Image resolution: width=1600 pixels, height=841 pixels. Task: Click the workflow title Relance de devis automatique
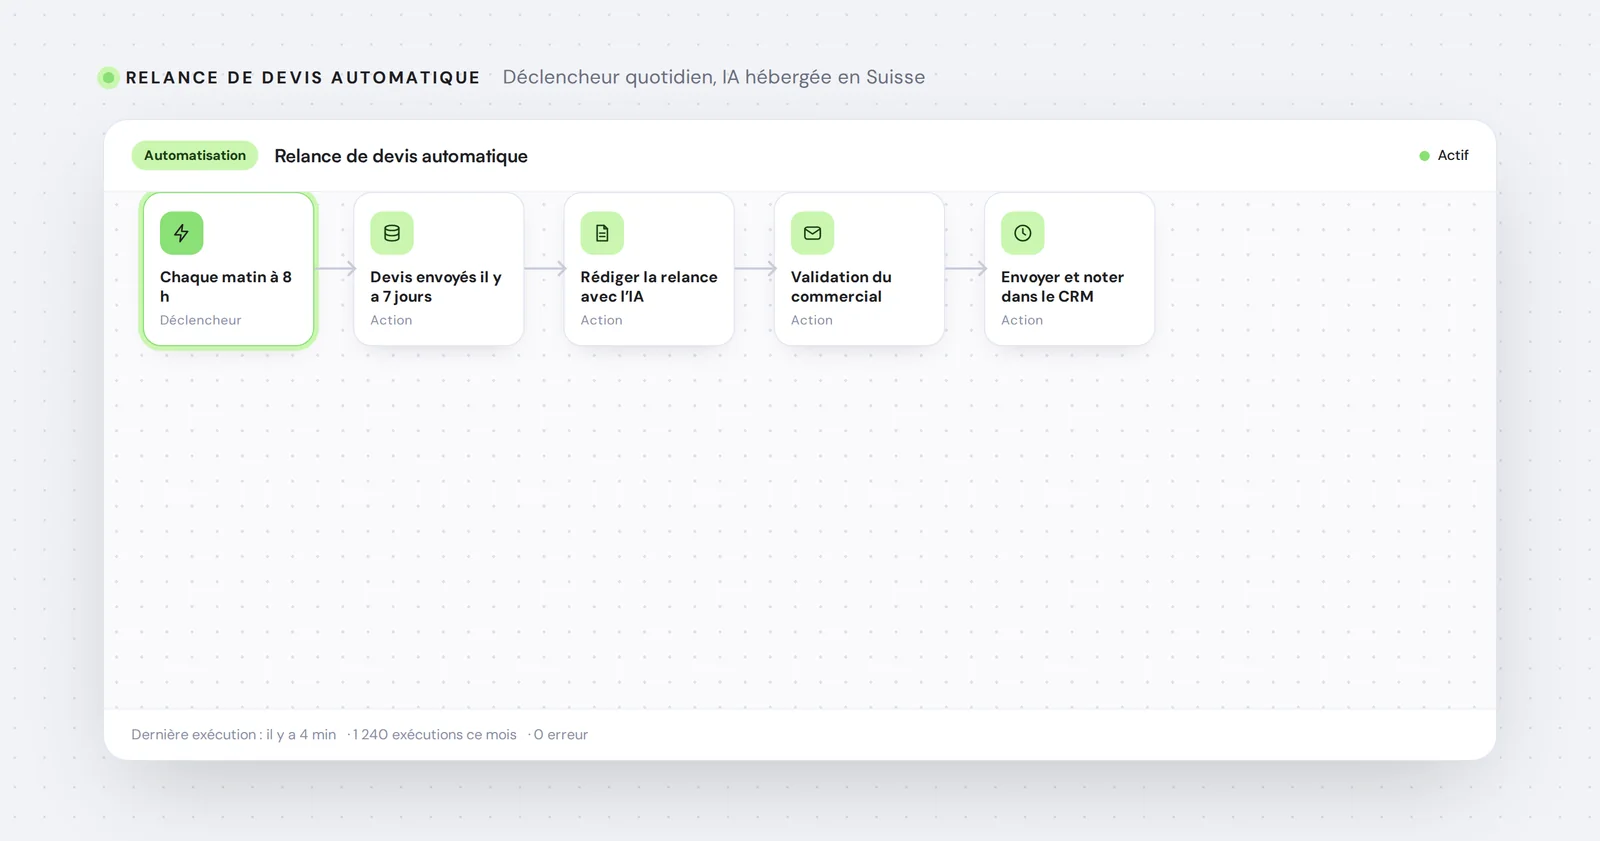click(401, 156)
